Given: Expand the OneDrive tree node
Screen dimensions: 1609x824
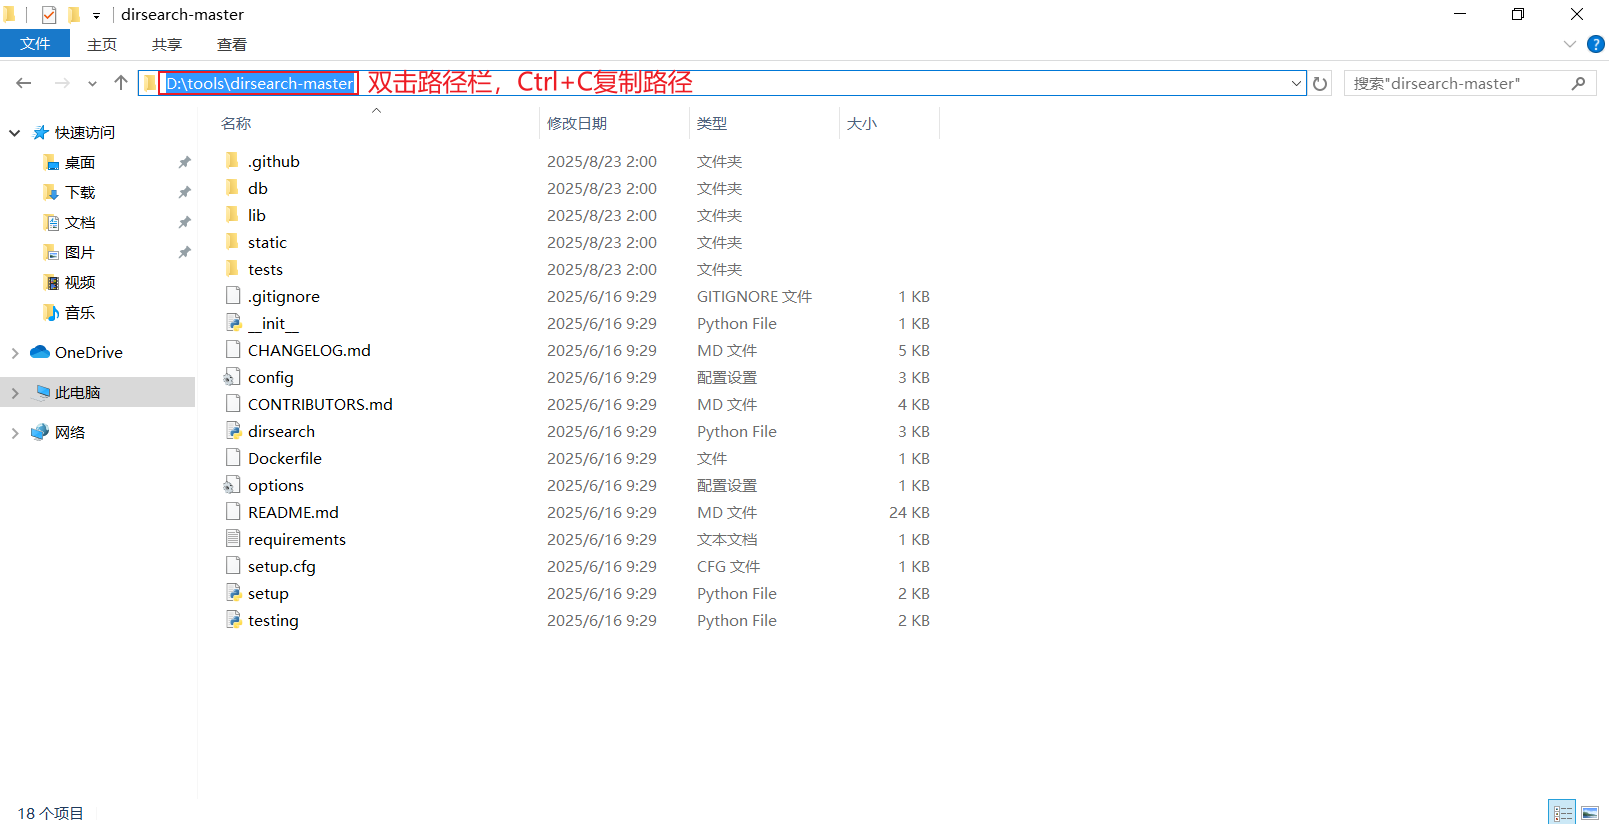Looking at the screenshot, I should [x=15, y=353].
